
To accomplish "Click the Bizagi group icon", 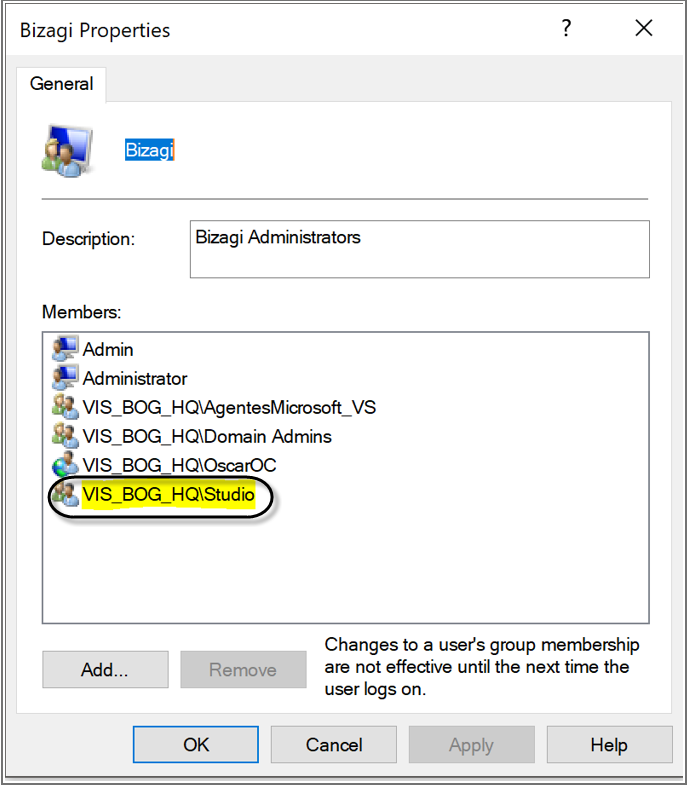I will (x=67, y=151).
